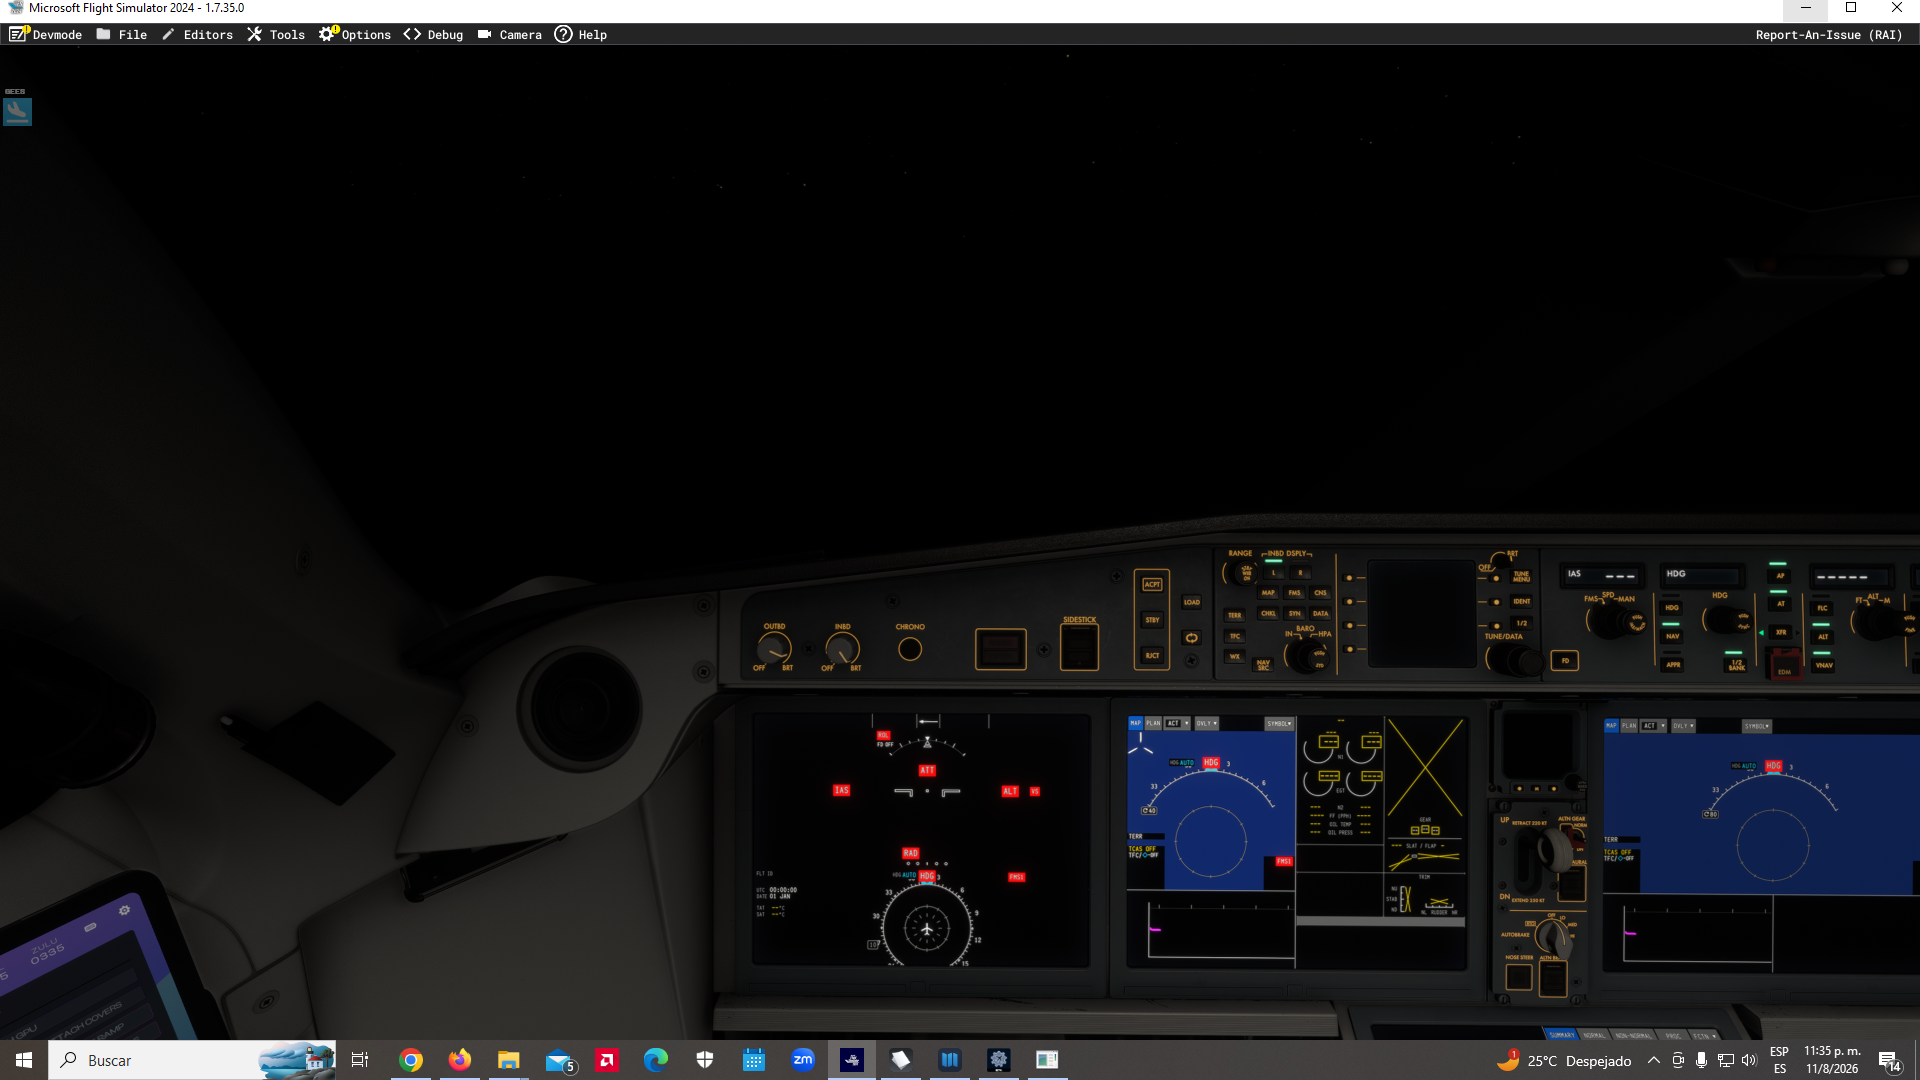
Task: Push the 1/2 page button
Action: tap(1521, 623)
